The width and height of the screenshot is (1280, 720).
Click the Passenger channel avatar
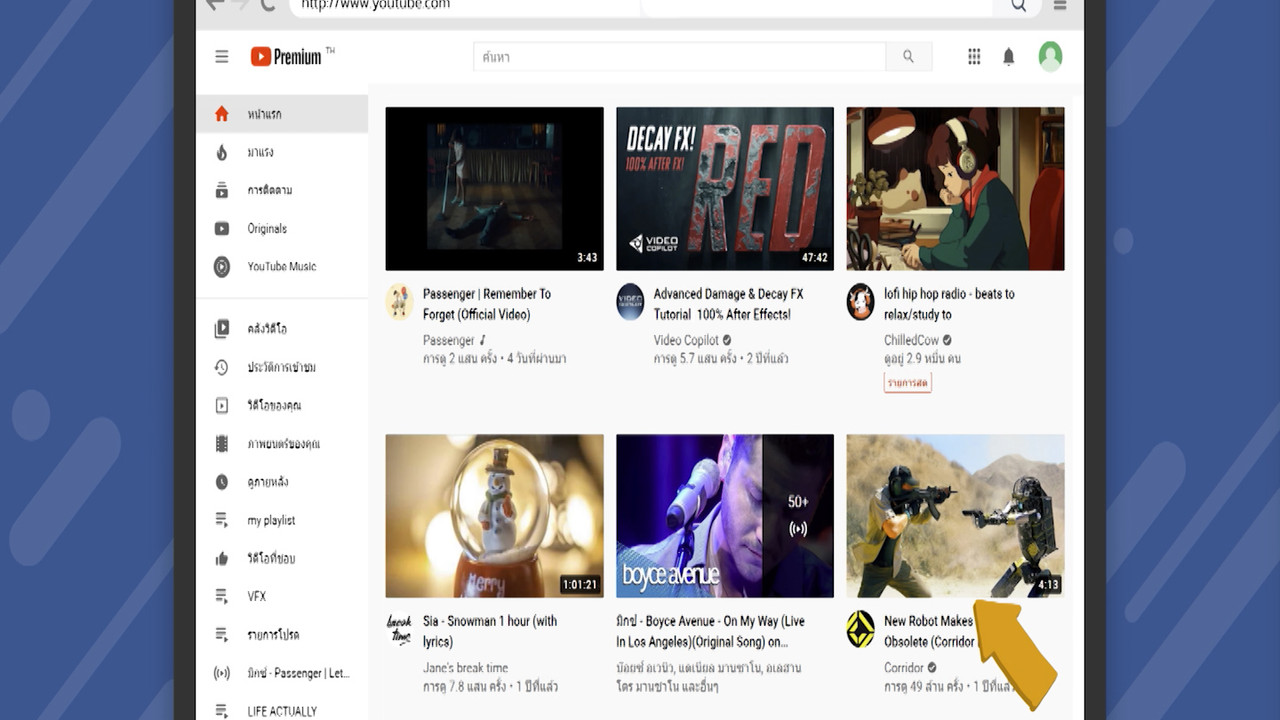(400, 302)
